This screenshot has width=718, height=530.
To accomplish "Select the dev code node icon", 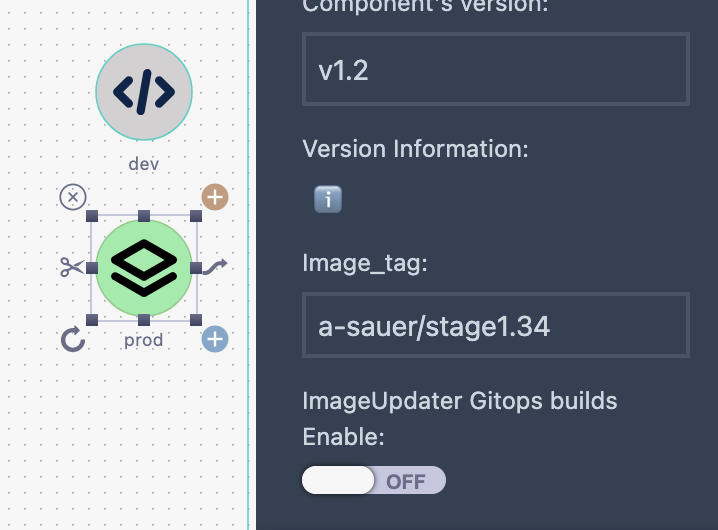I will click(x=144, y=92).
